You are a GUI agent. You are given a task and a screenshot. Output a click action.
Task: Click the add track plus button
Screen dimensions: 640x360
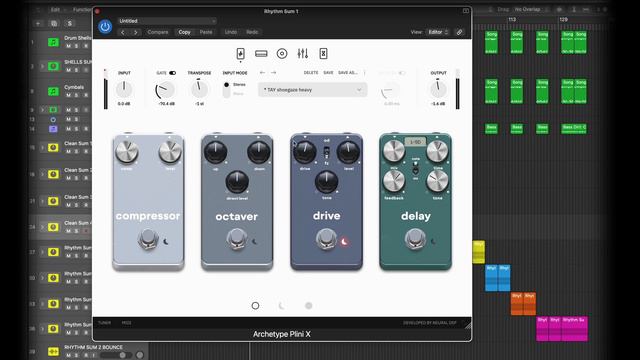tap(38, 24)
